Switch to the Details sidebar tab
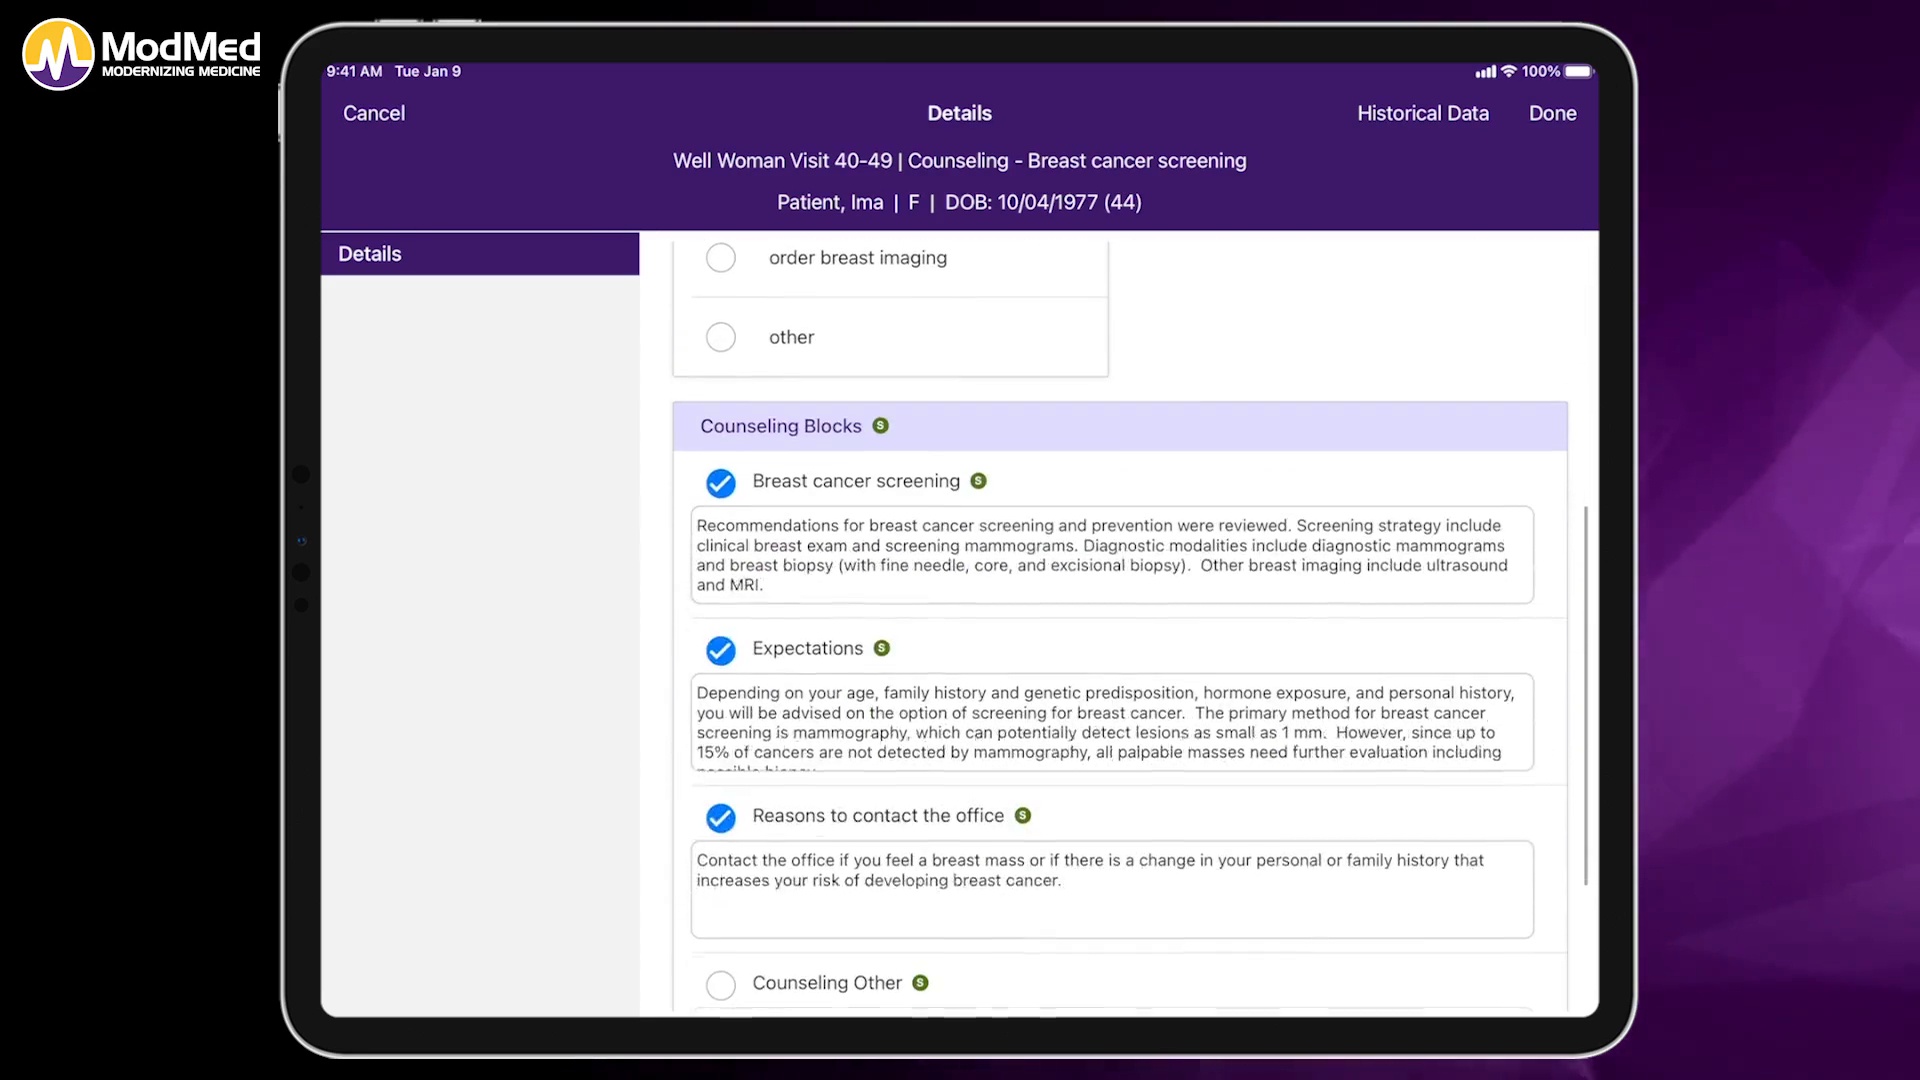Screen dimensions: 1920x1080 [369, 253]
